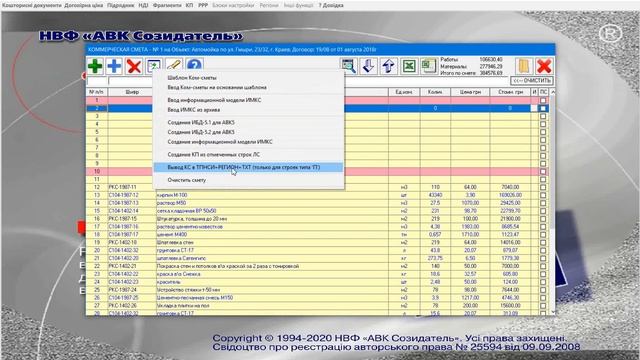640x360 pixels.
Task: Open the 'КП' menu
Action: click(x=189, y=5)
